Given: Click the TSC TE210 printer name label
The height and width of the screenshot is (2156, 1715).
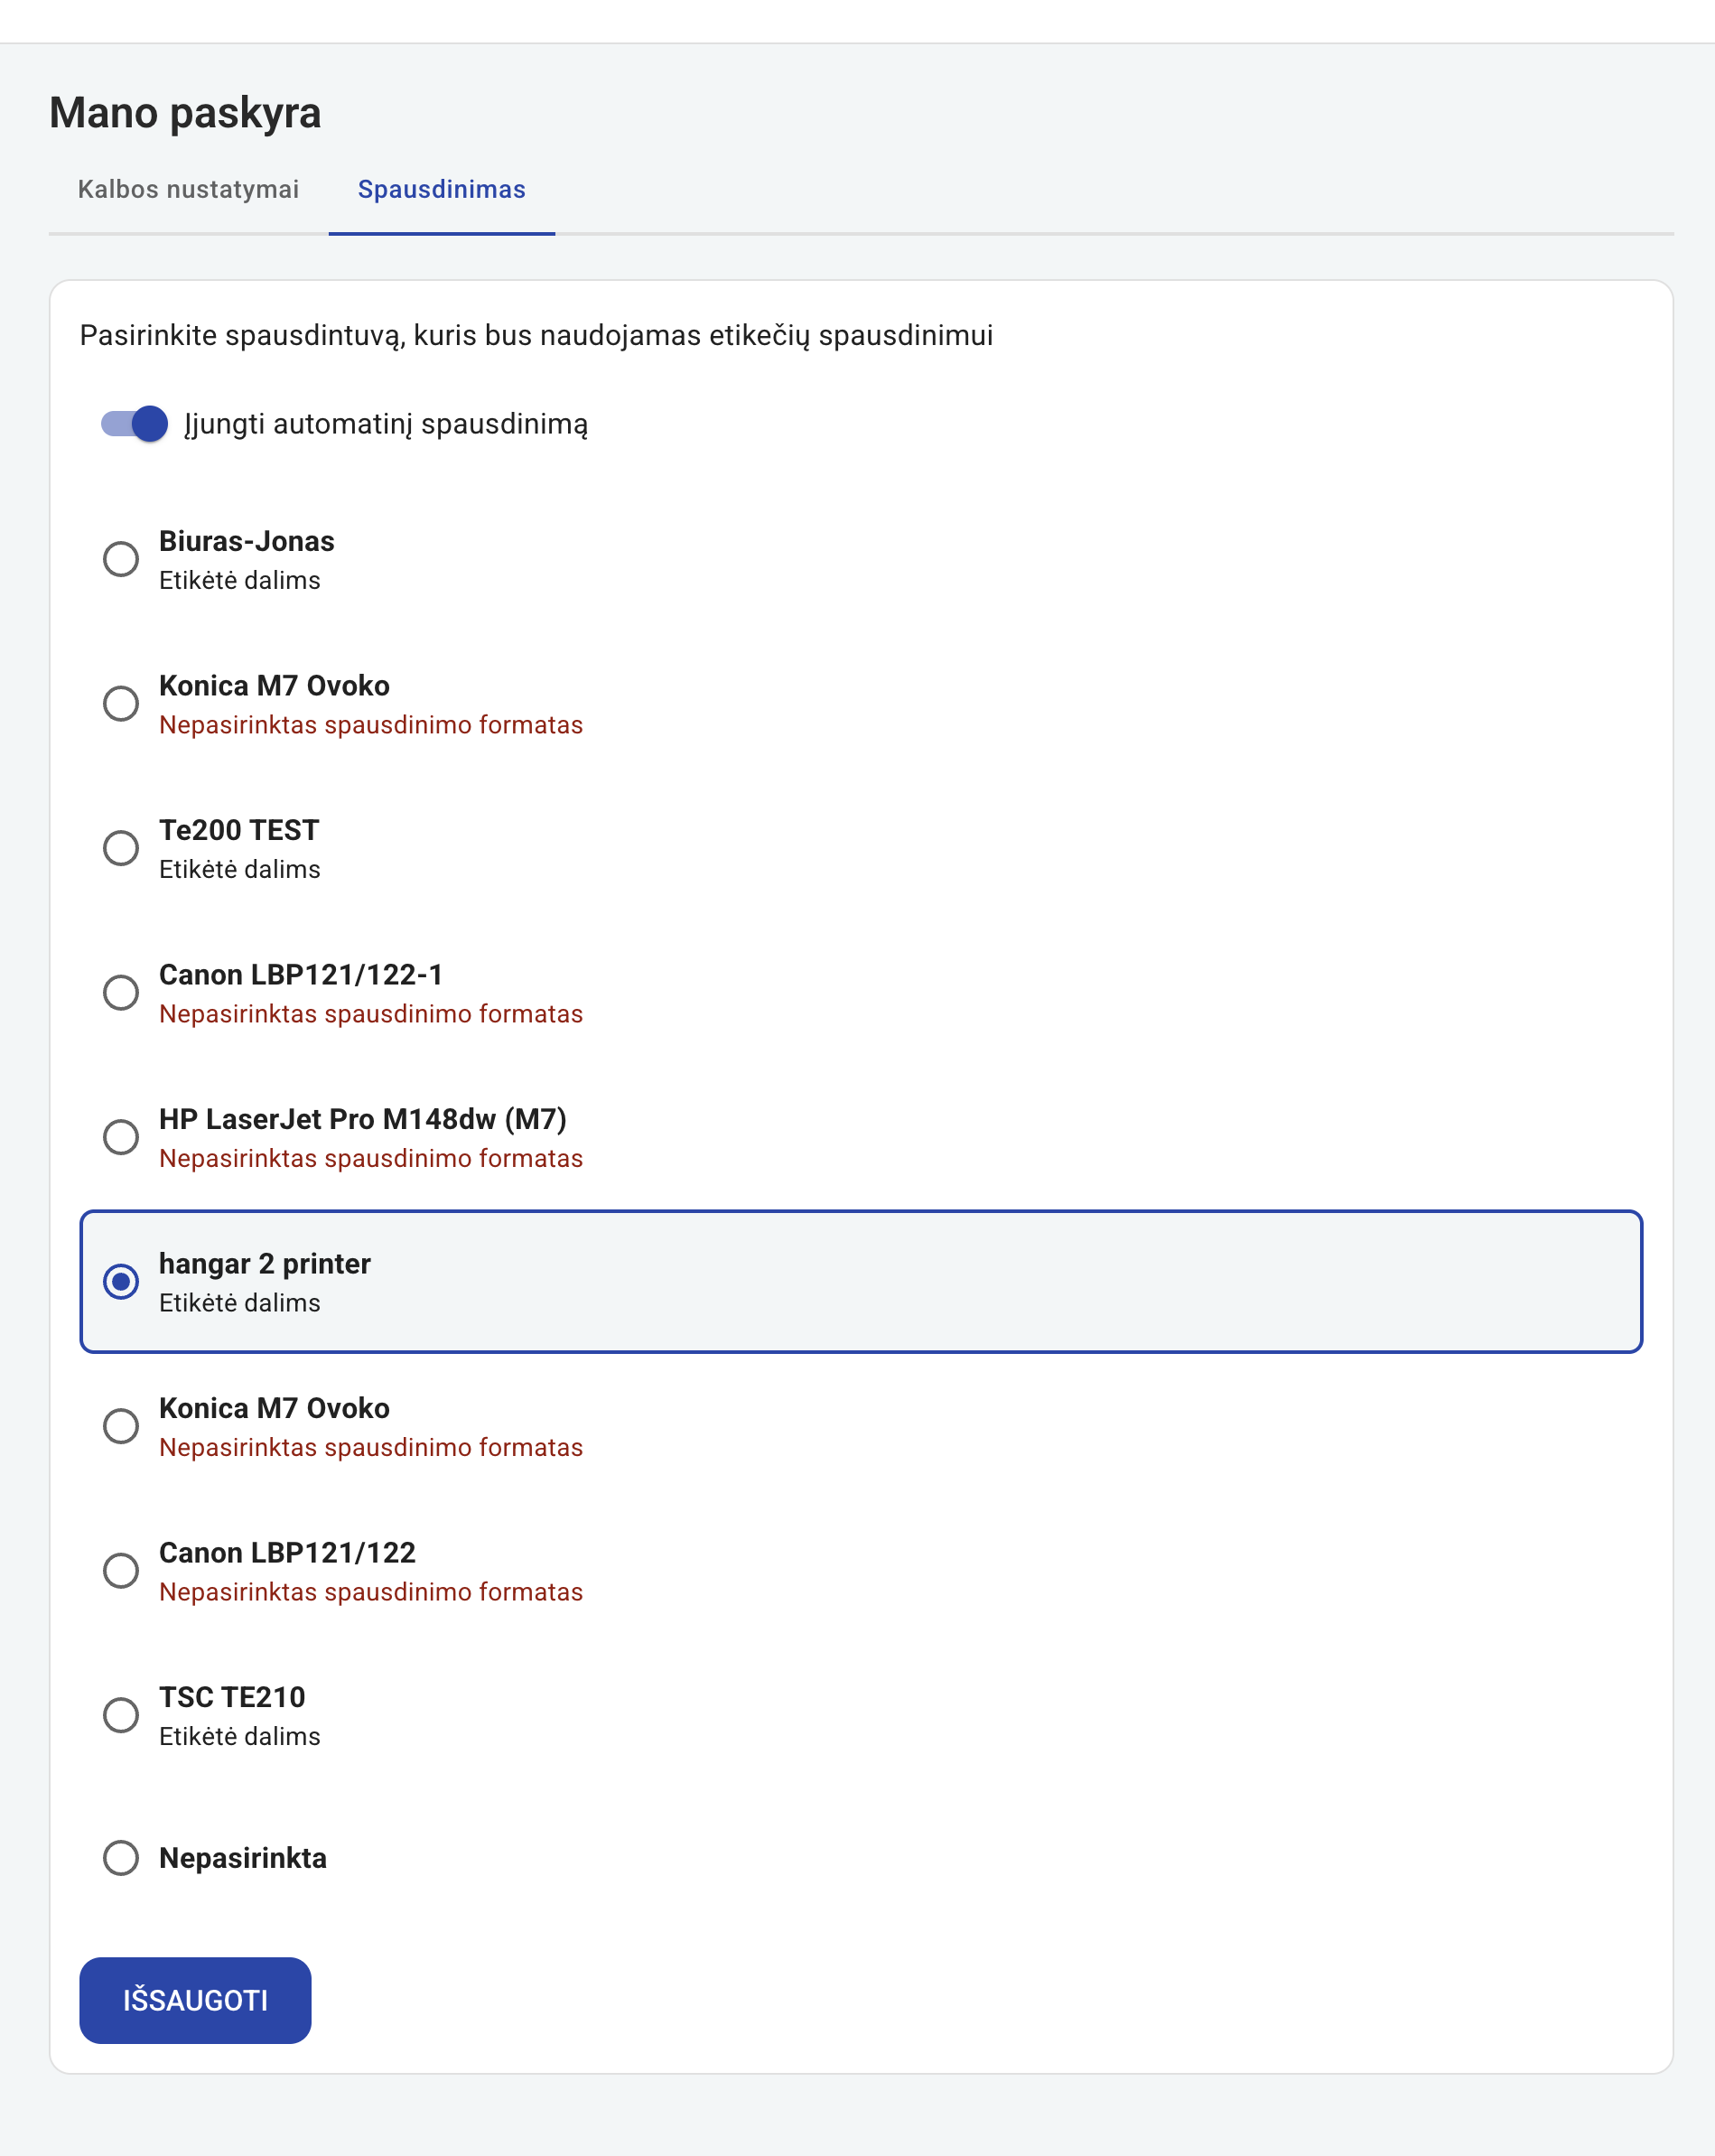Looking at the screenshot, I should (232, 1697).
